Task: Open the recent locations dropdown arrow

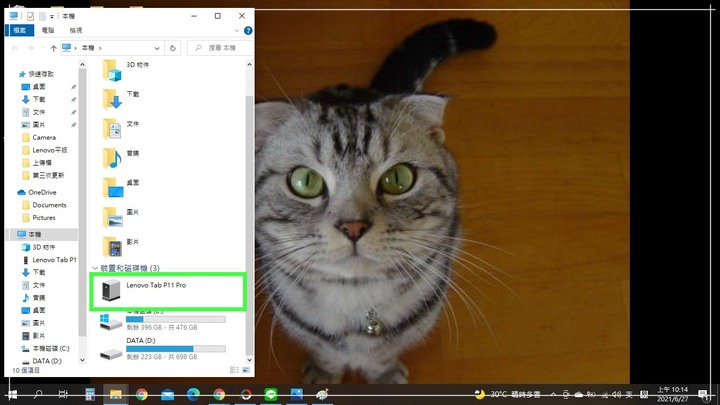Action: [43, 48]
